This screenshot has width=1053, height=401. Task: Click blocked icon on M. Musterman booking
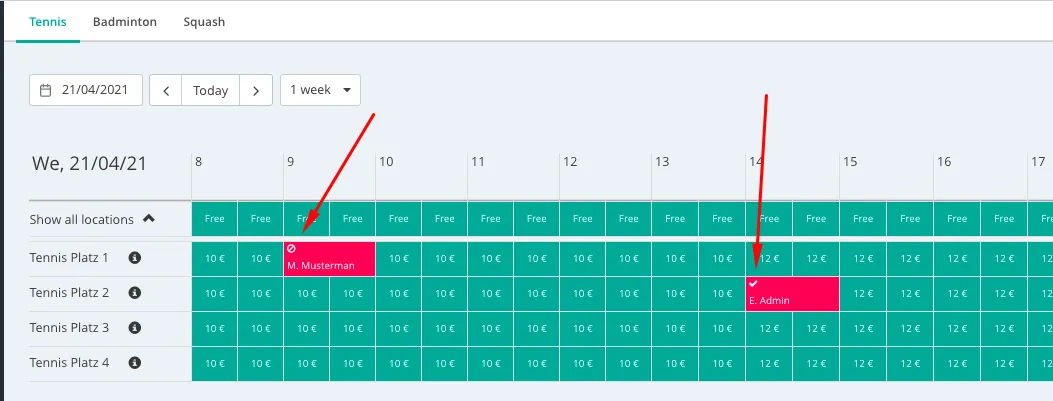(291, 248)
